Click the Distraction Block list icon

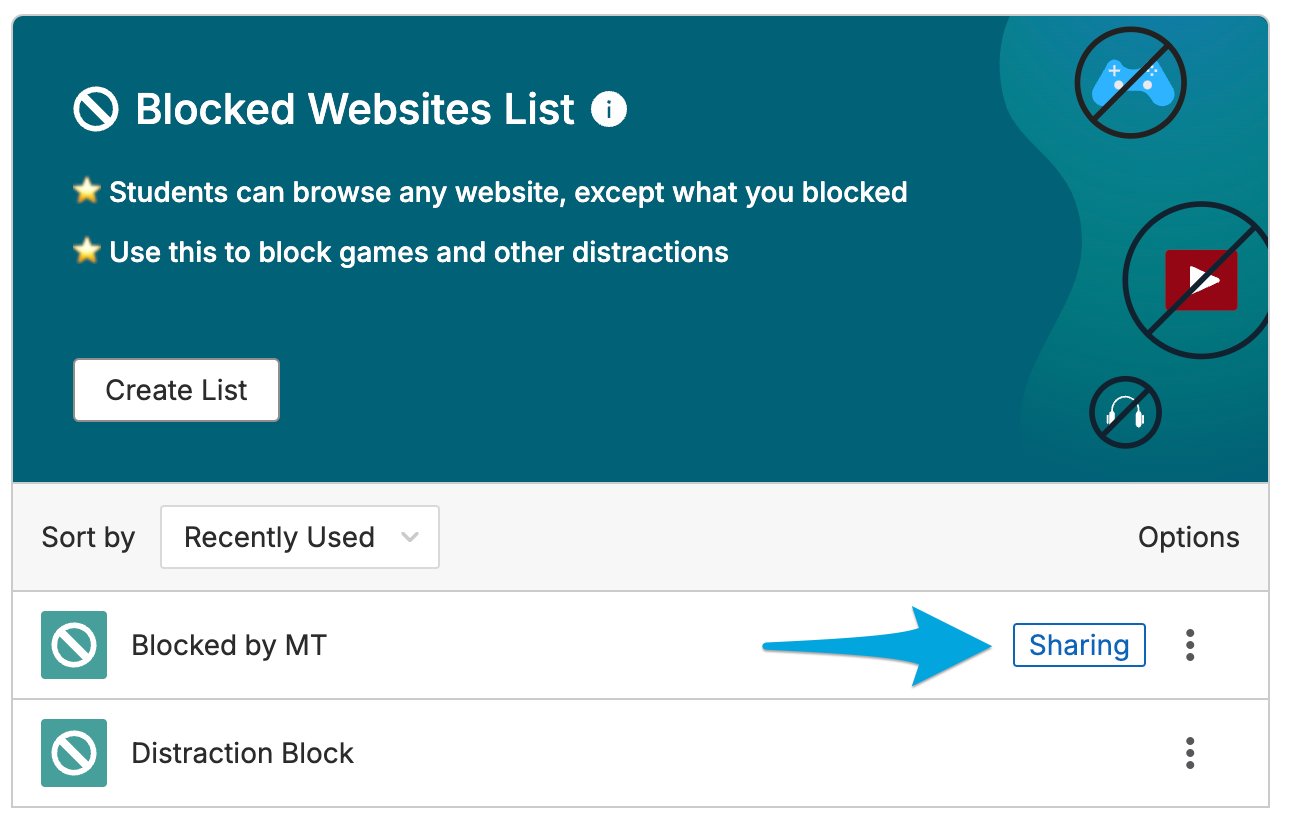coord(74,753)
